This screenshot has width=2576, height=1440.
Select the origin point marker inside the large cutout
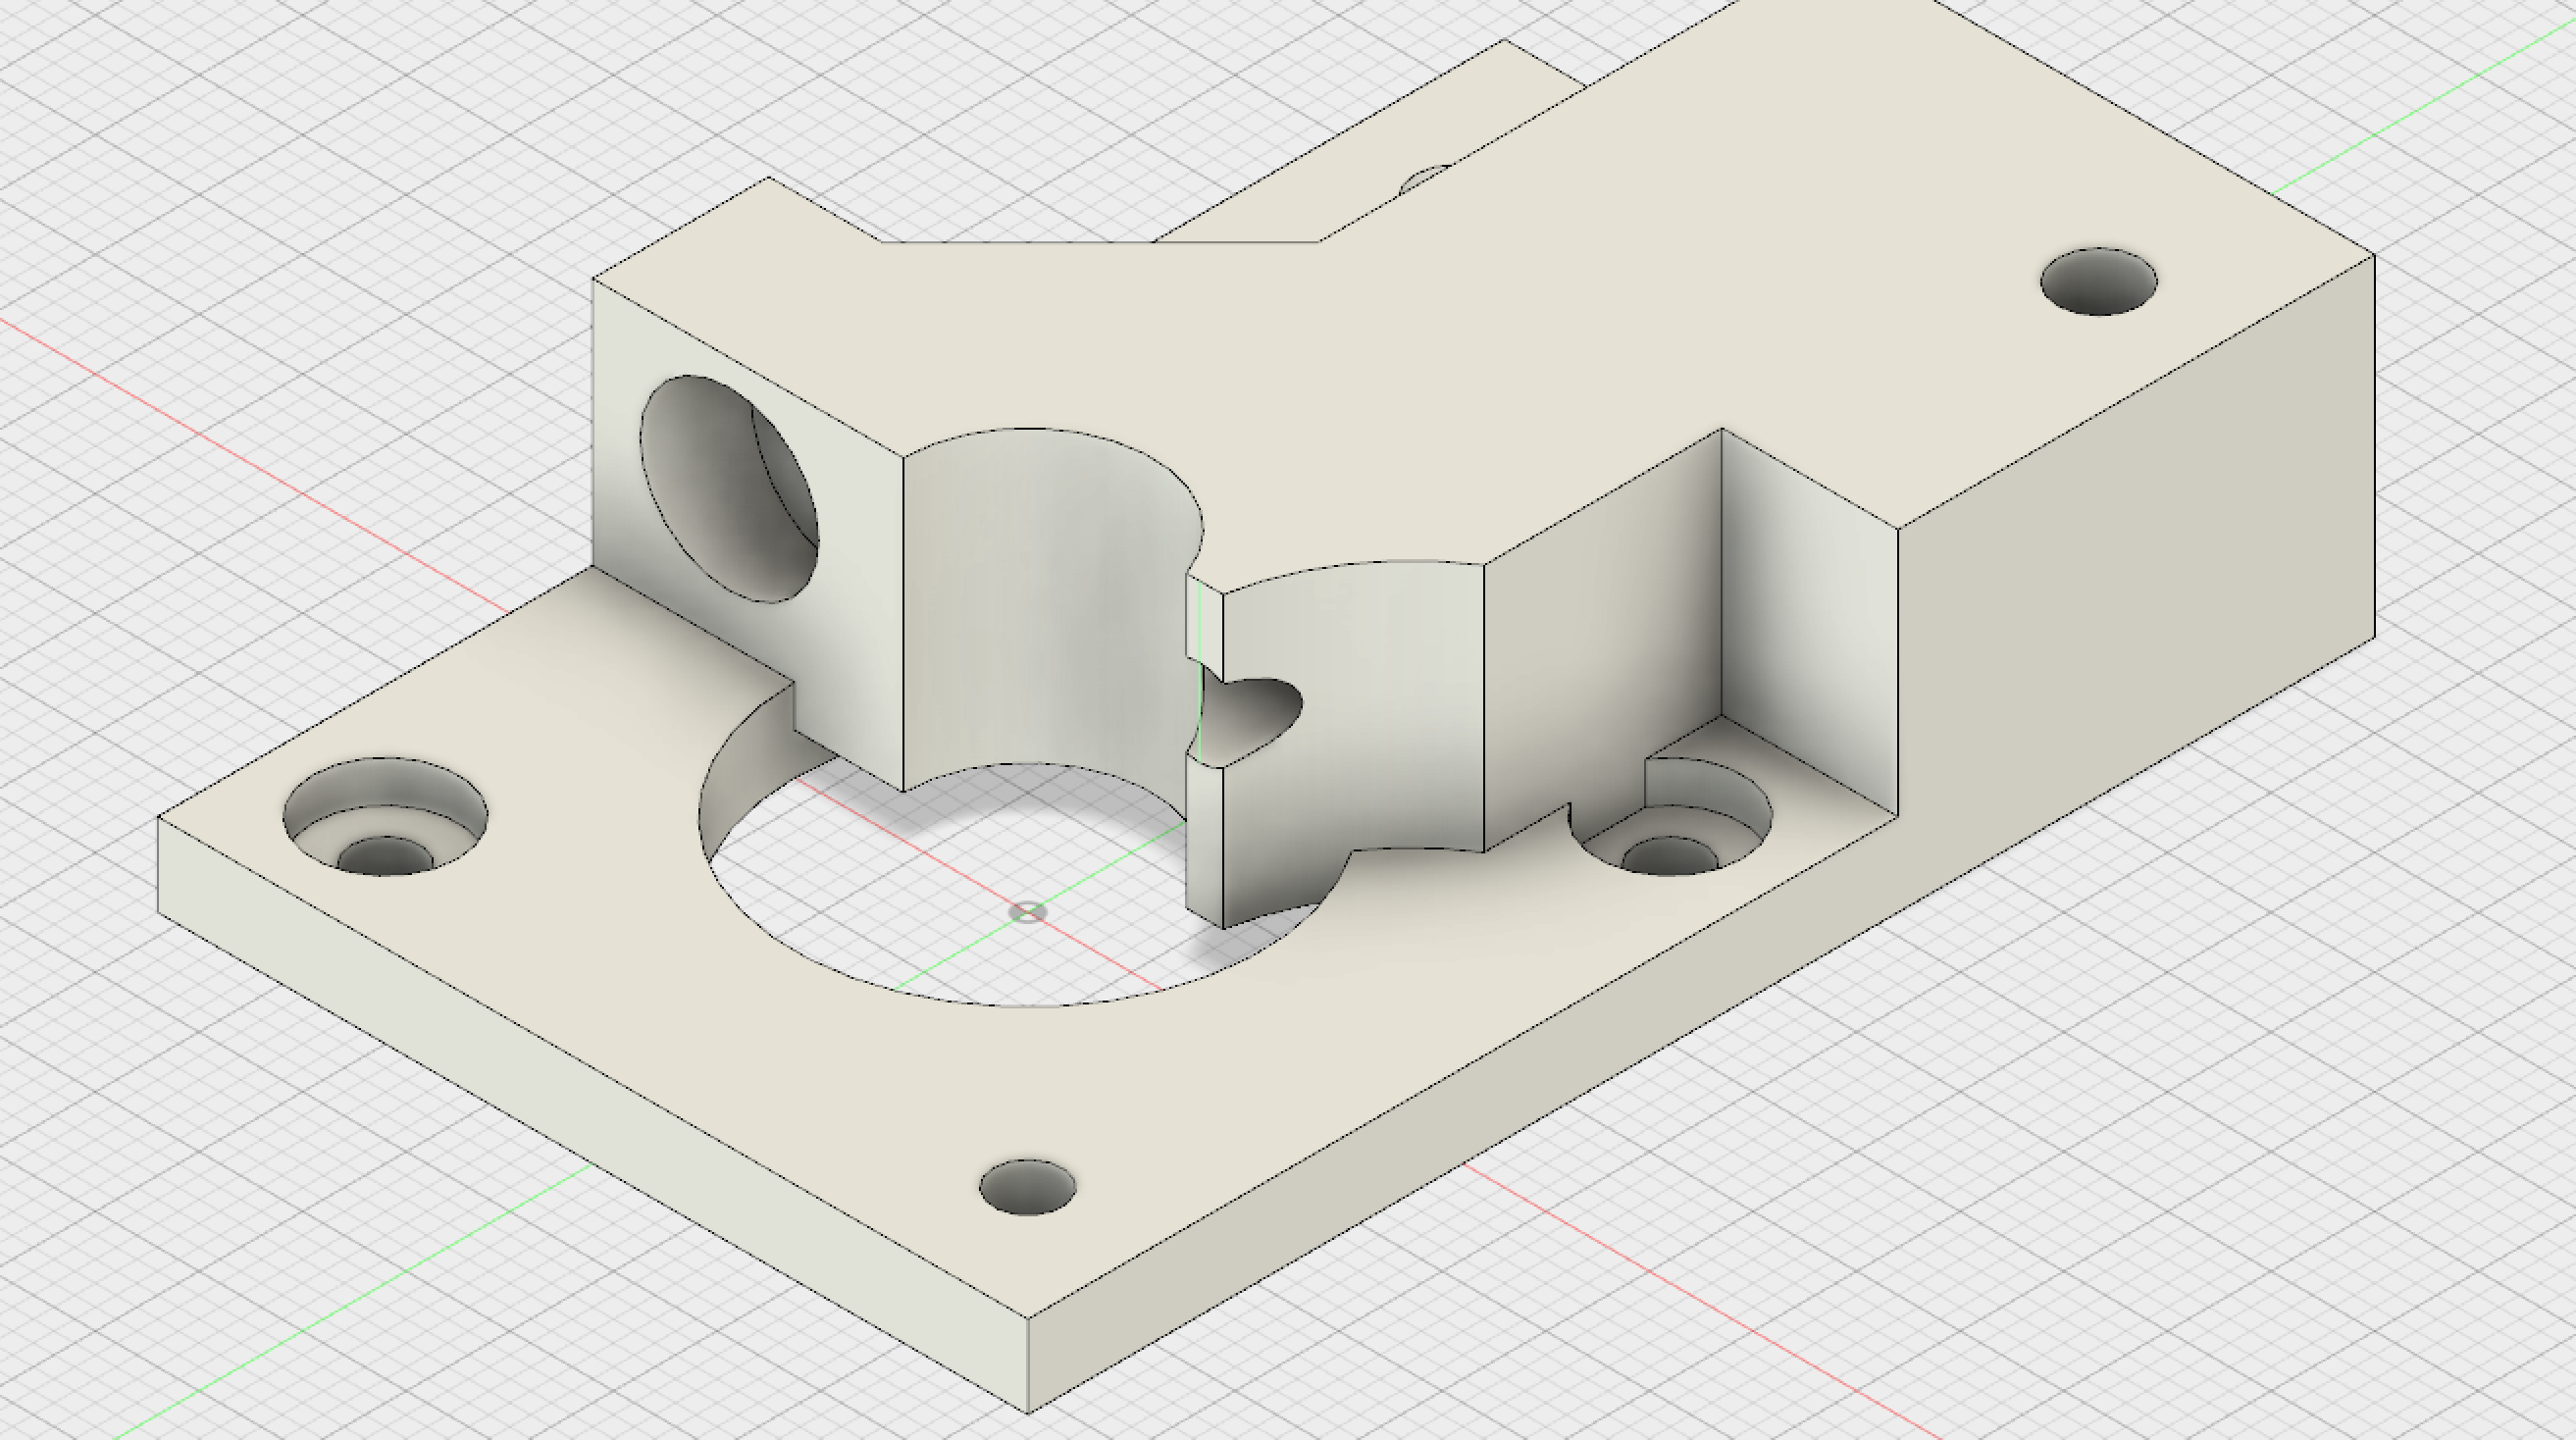pos(1027,912)
